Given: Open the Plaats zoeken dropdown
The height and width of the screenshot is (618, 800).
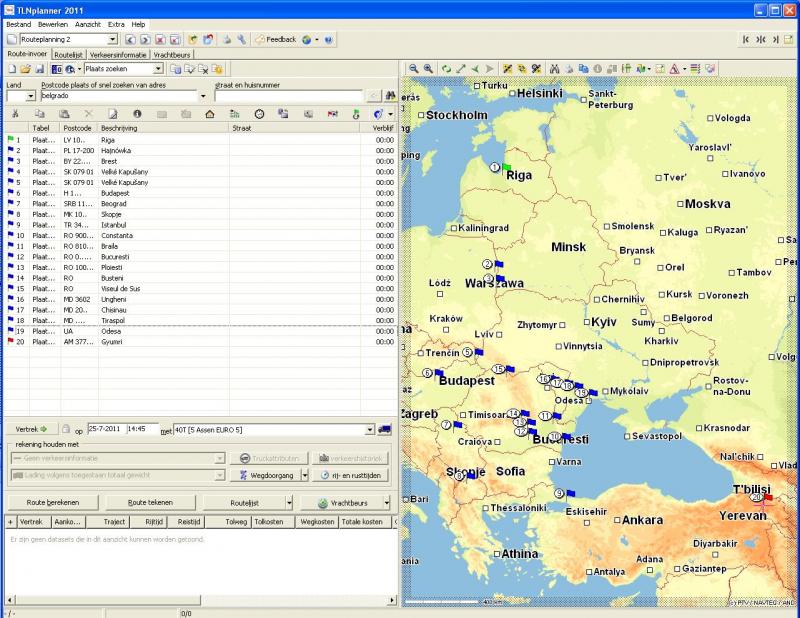Looking at the screenshot, I should [158, 69].
